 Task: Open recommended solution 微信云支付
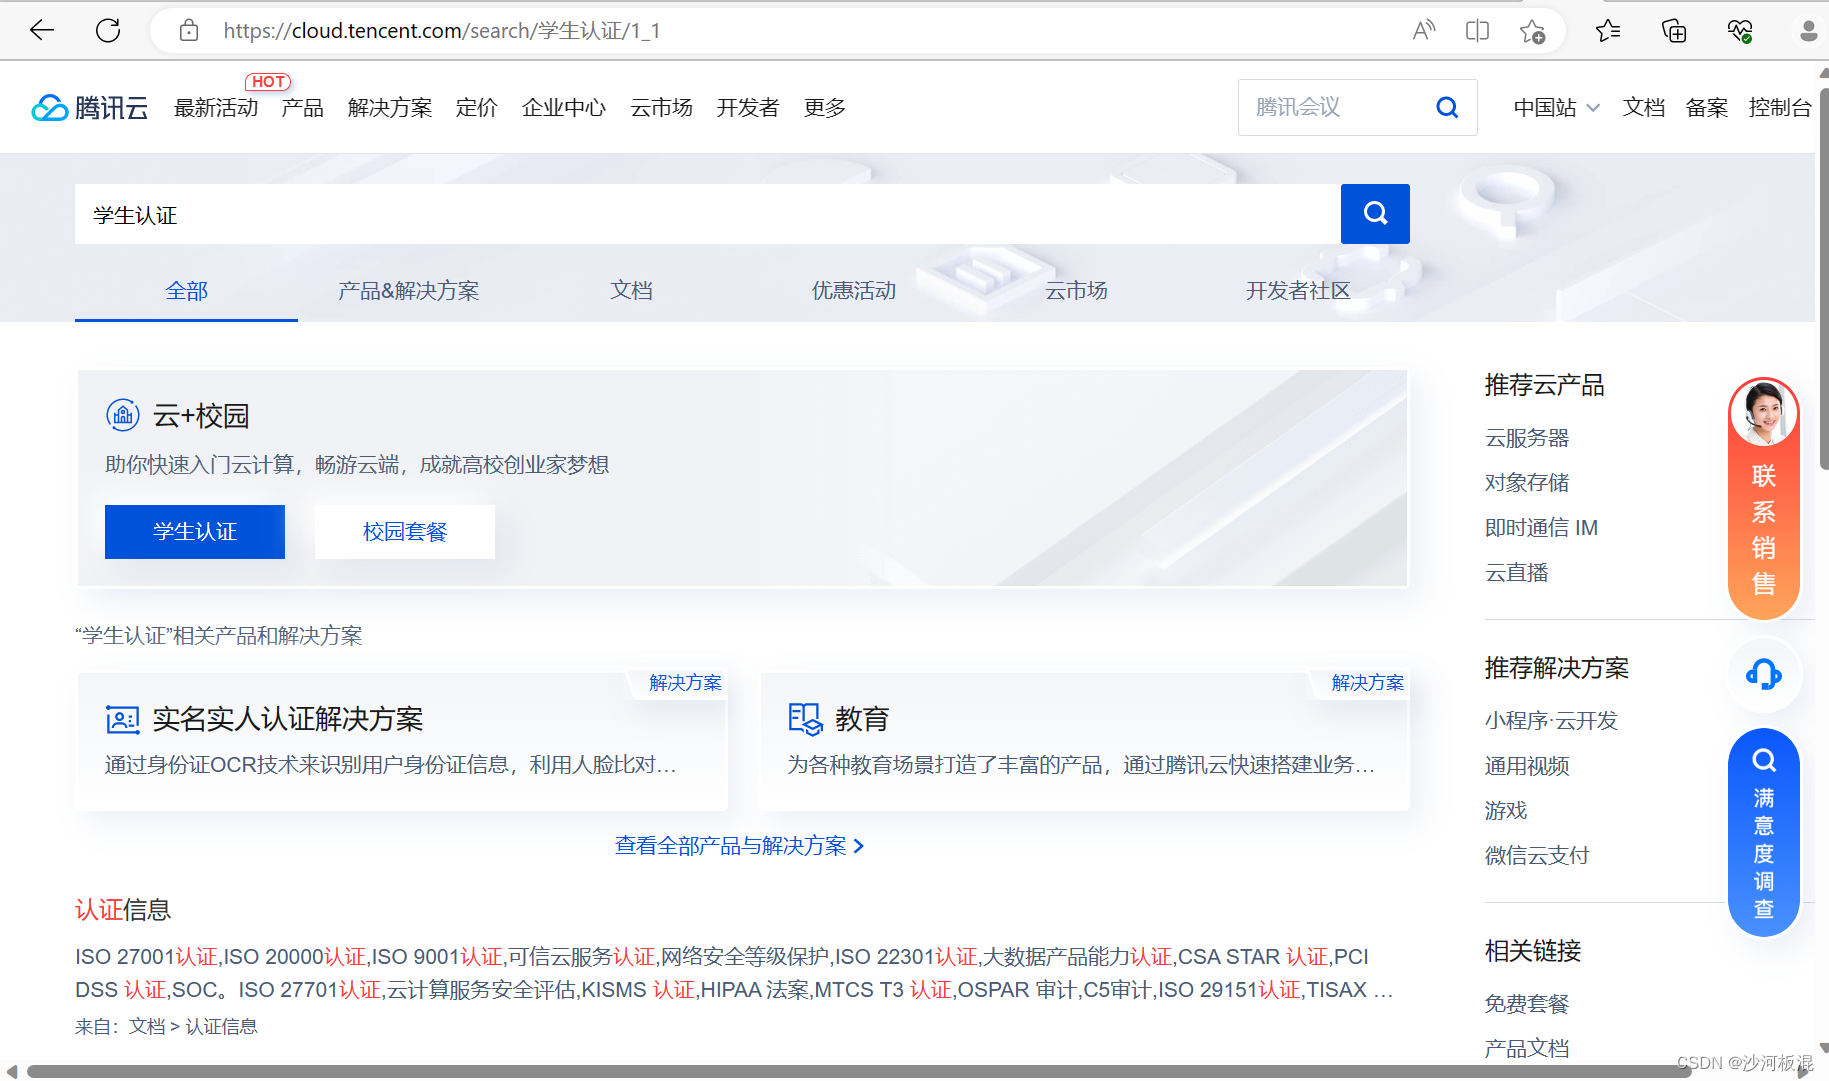[x=1537, y=856]
